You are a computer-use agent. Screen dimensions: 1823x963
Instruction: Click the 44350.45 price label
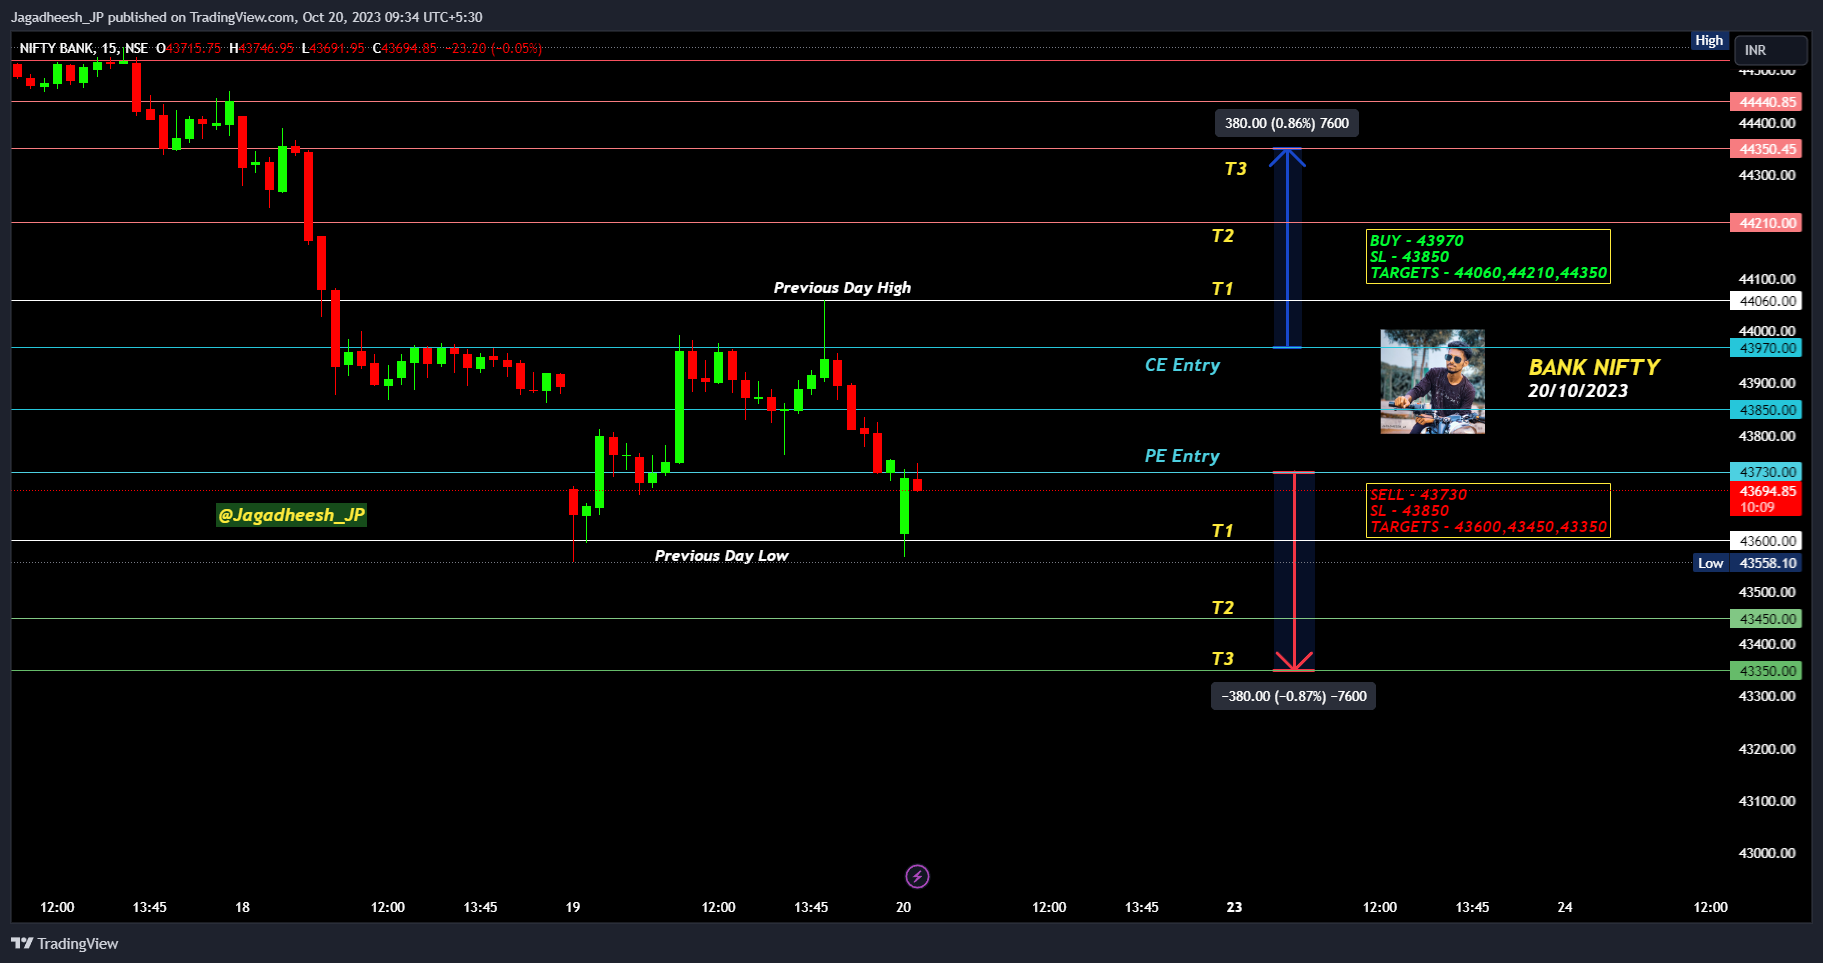pos(1766,149)
